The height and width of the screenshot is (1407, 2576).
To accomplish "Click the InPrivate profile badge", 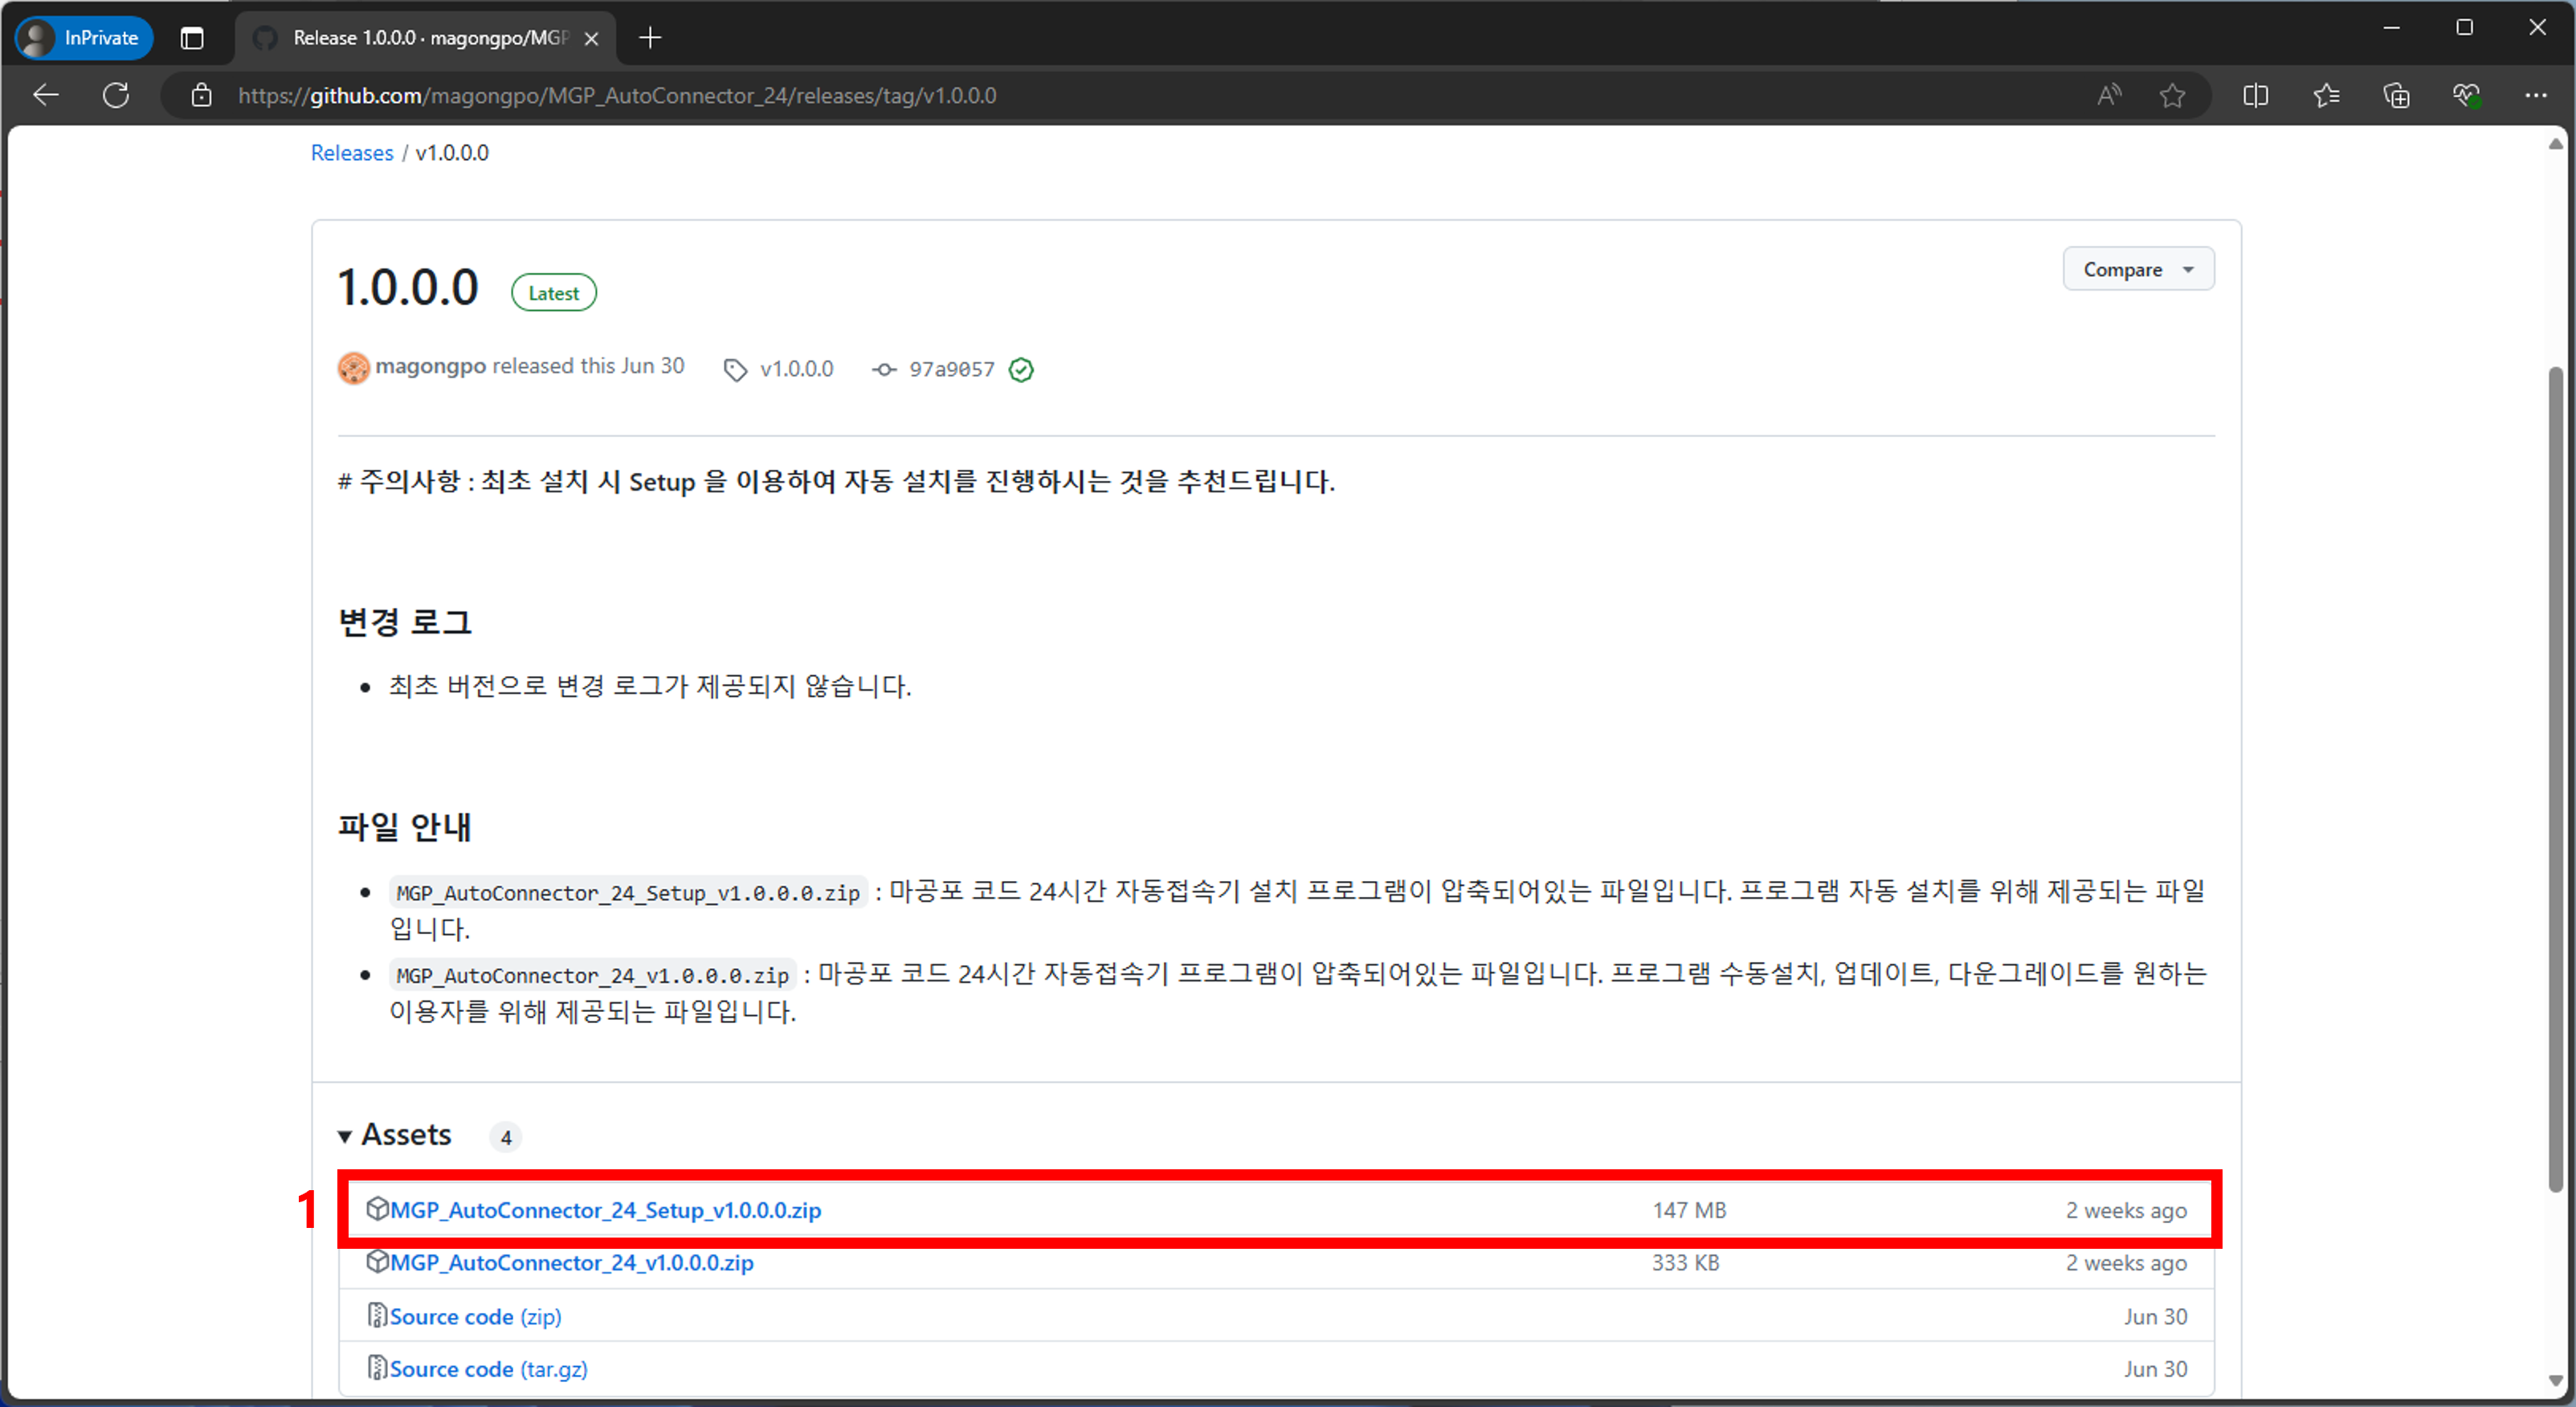I will click(x=84, y=38).
